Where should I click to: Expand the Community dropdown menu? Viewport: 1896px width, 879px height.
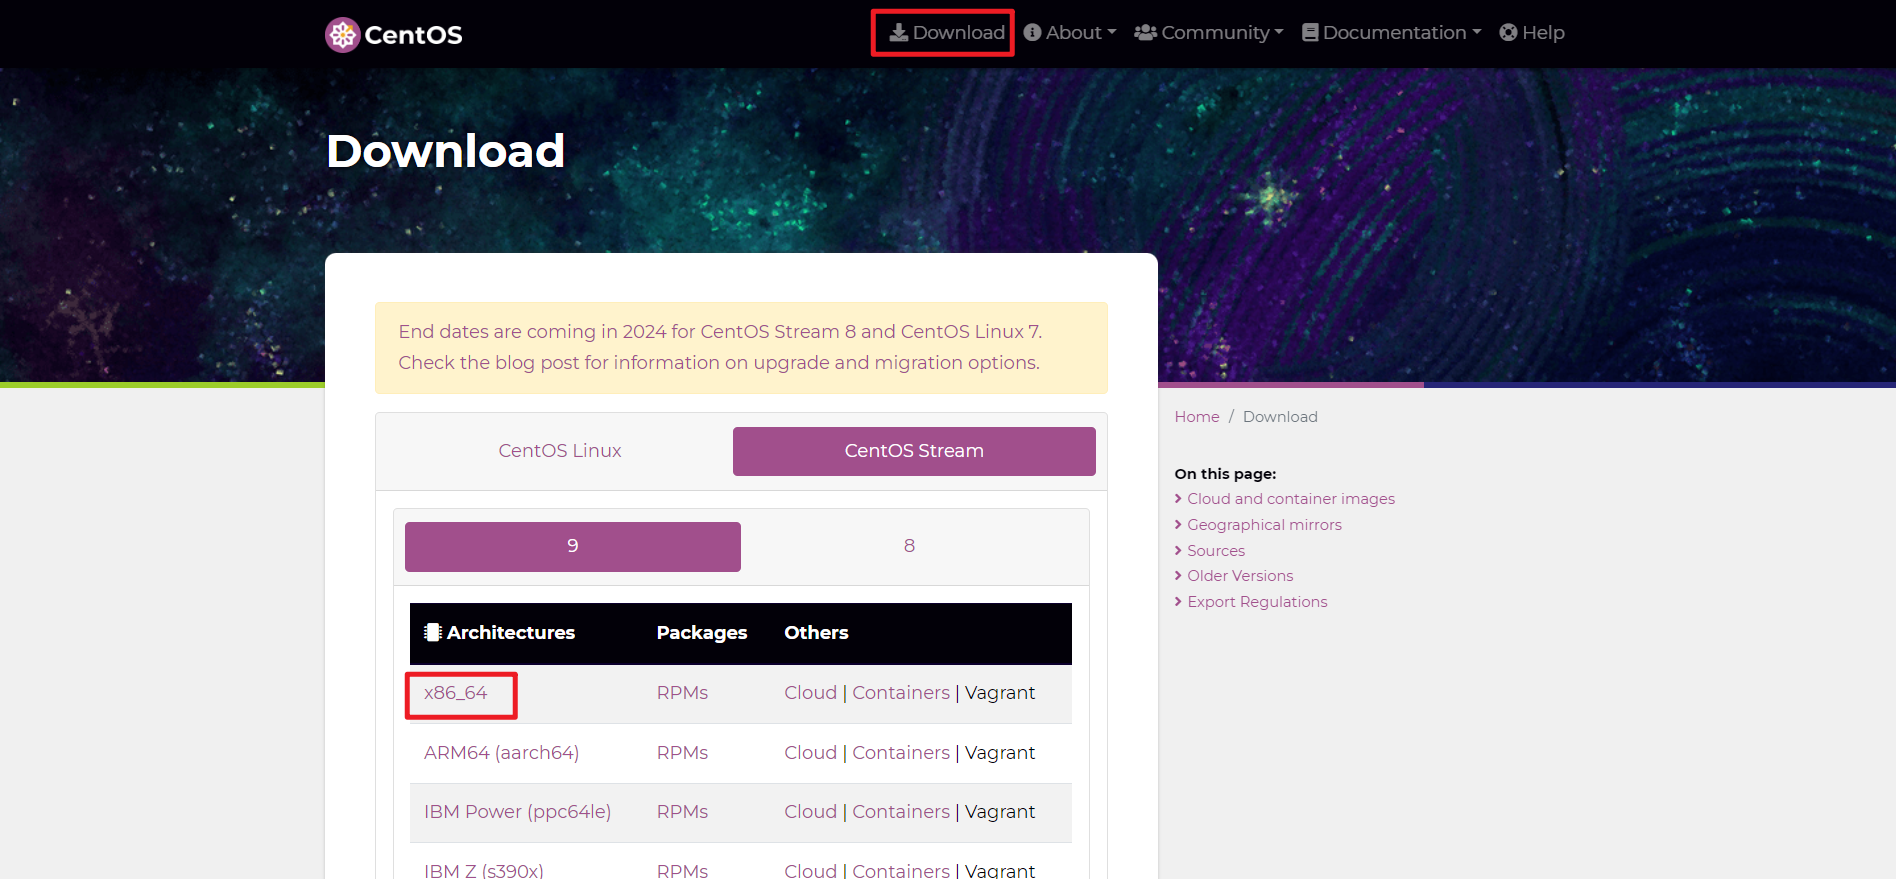(1209, 33)
